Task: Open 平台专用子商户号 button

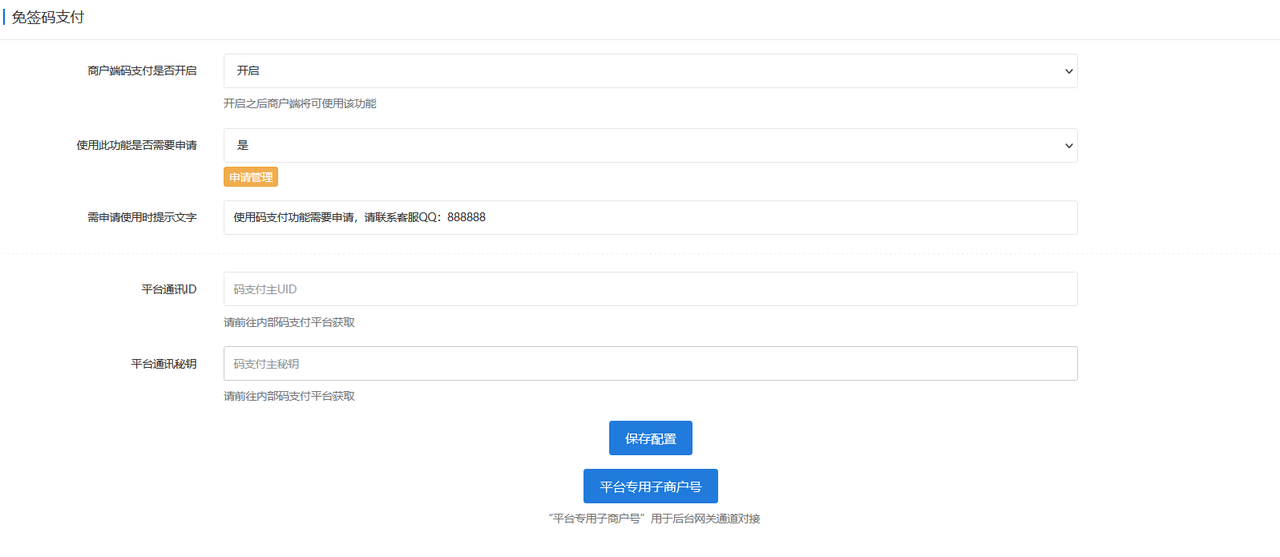Action: click(x=650, y=487)
